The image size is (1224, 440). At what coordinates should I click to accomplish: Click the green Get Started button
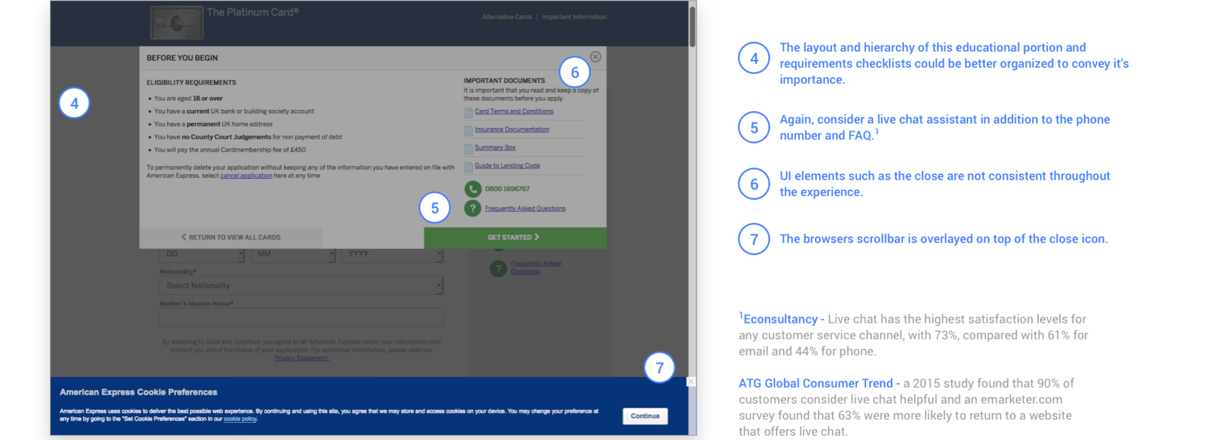click(514, 237)
